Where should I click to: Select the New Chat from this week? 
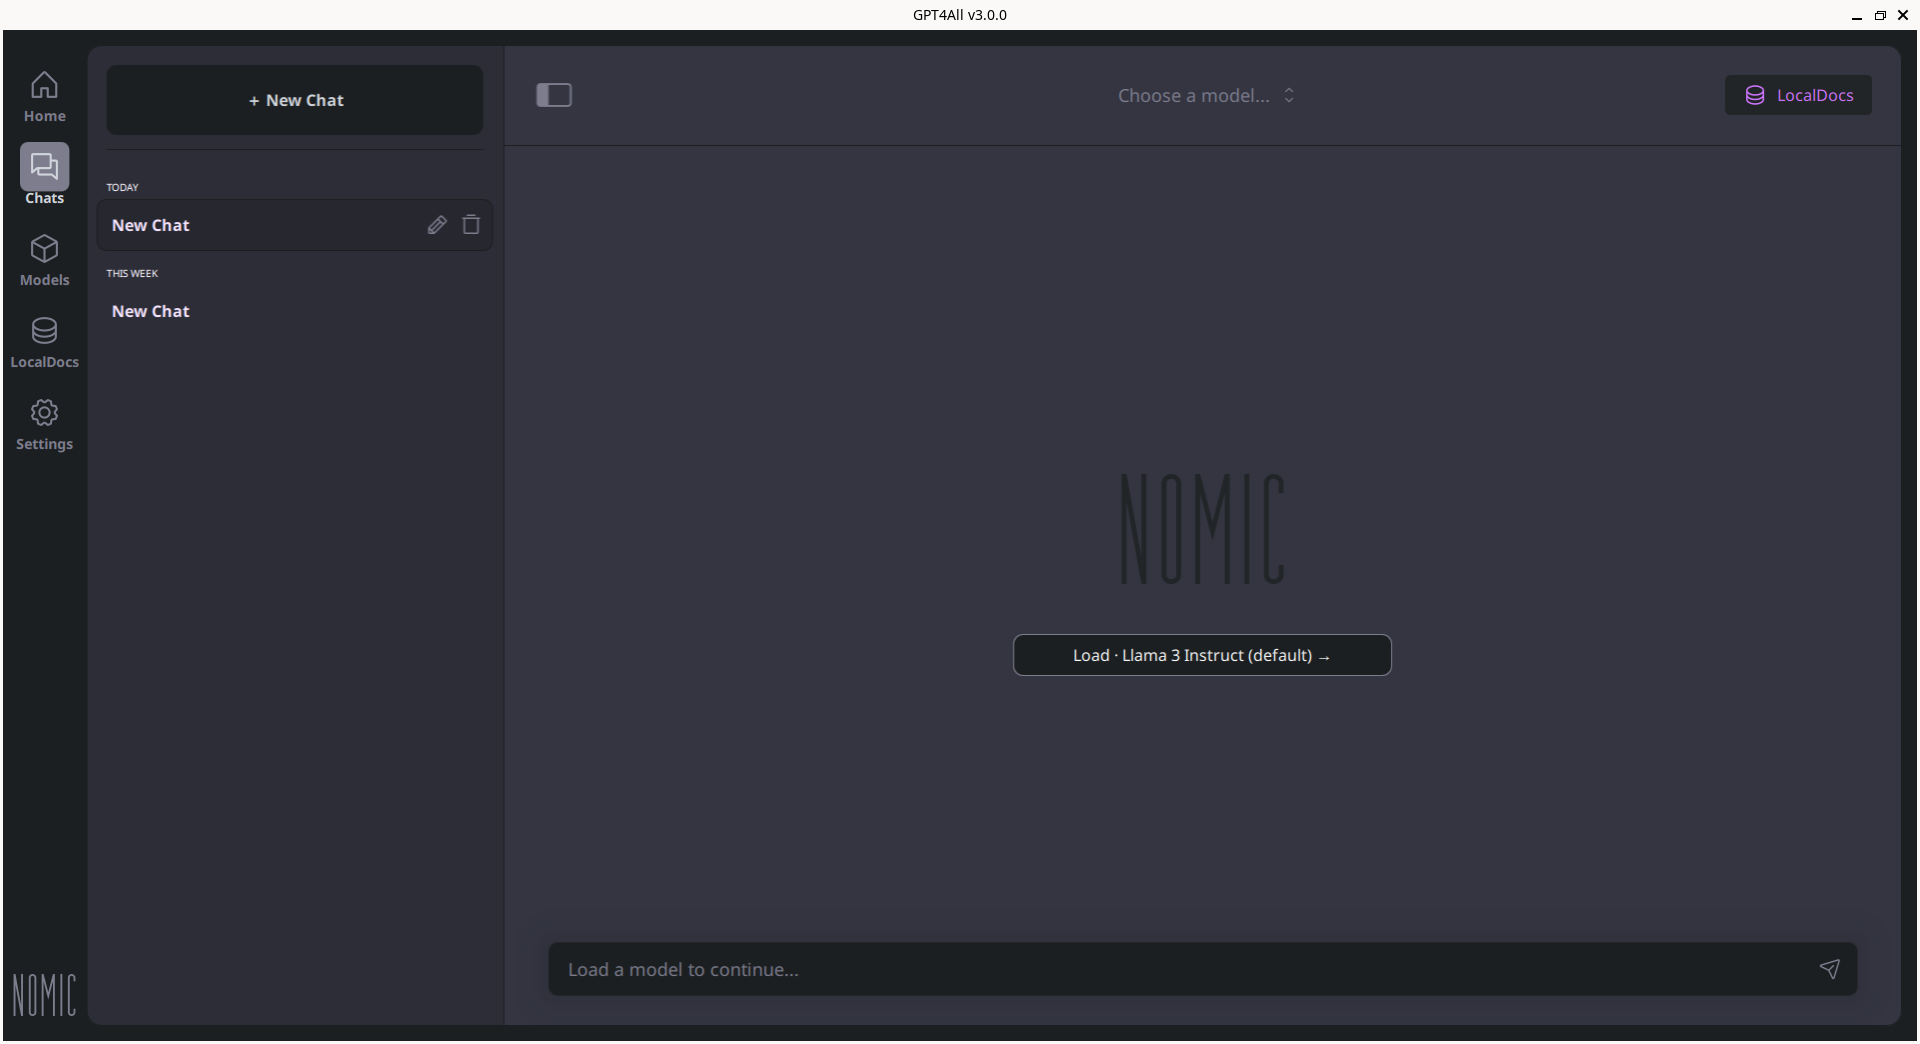coord(295,311)
